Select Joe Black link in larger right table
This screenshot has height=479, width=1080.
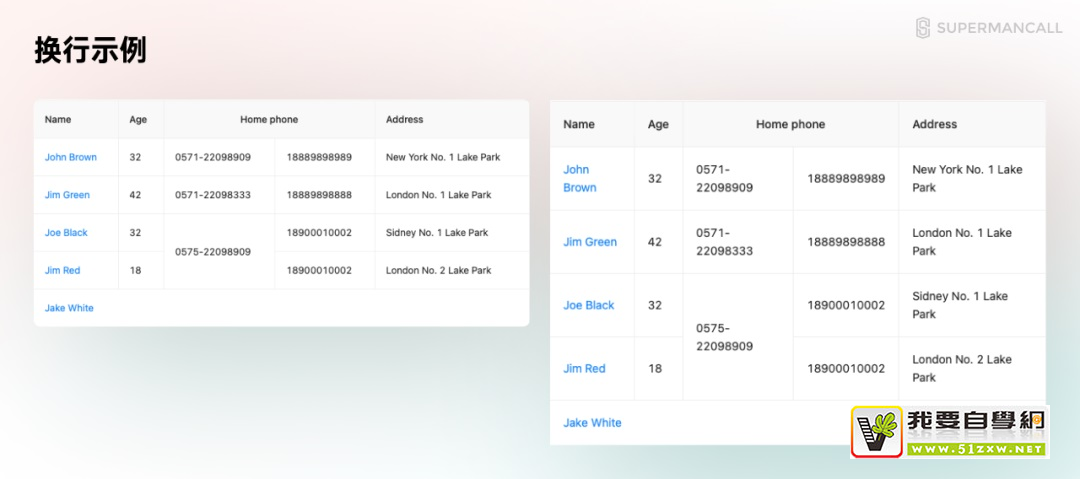tap(589, 305)
